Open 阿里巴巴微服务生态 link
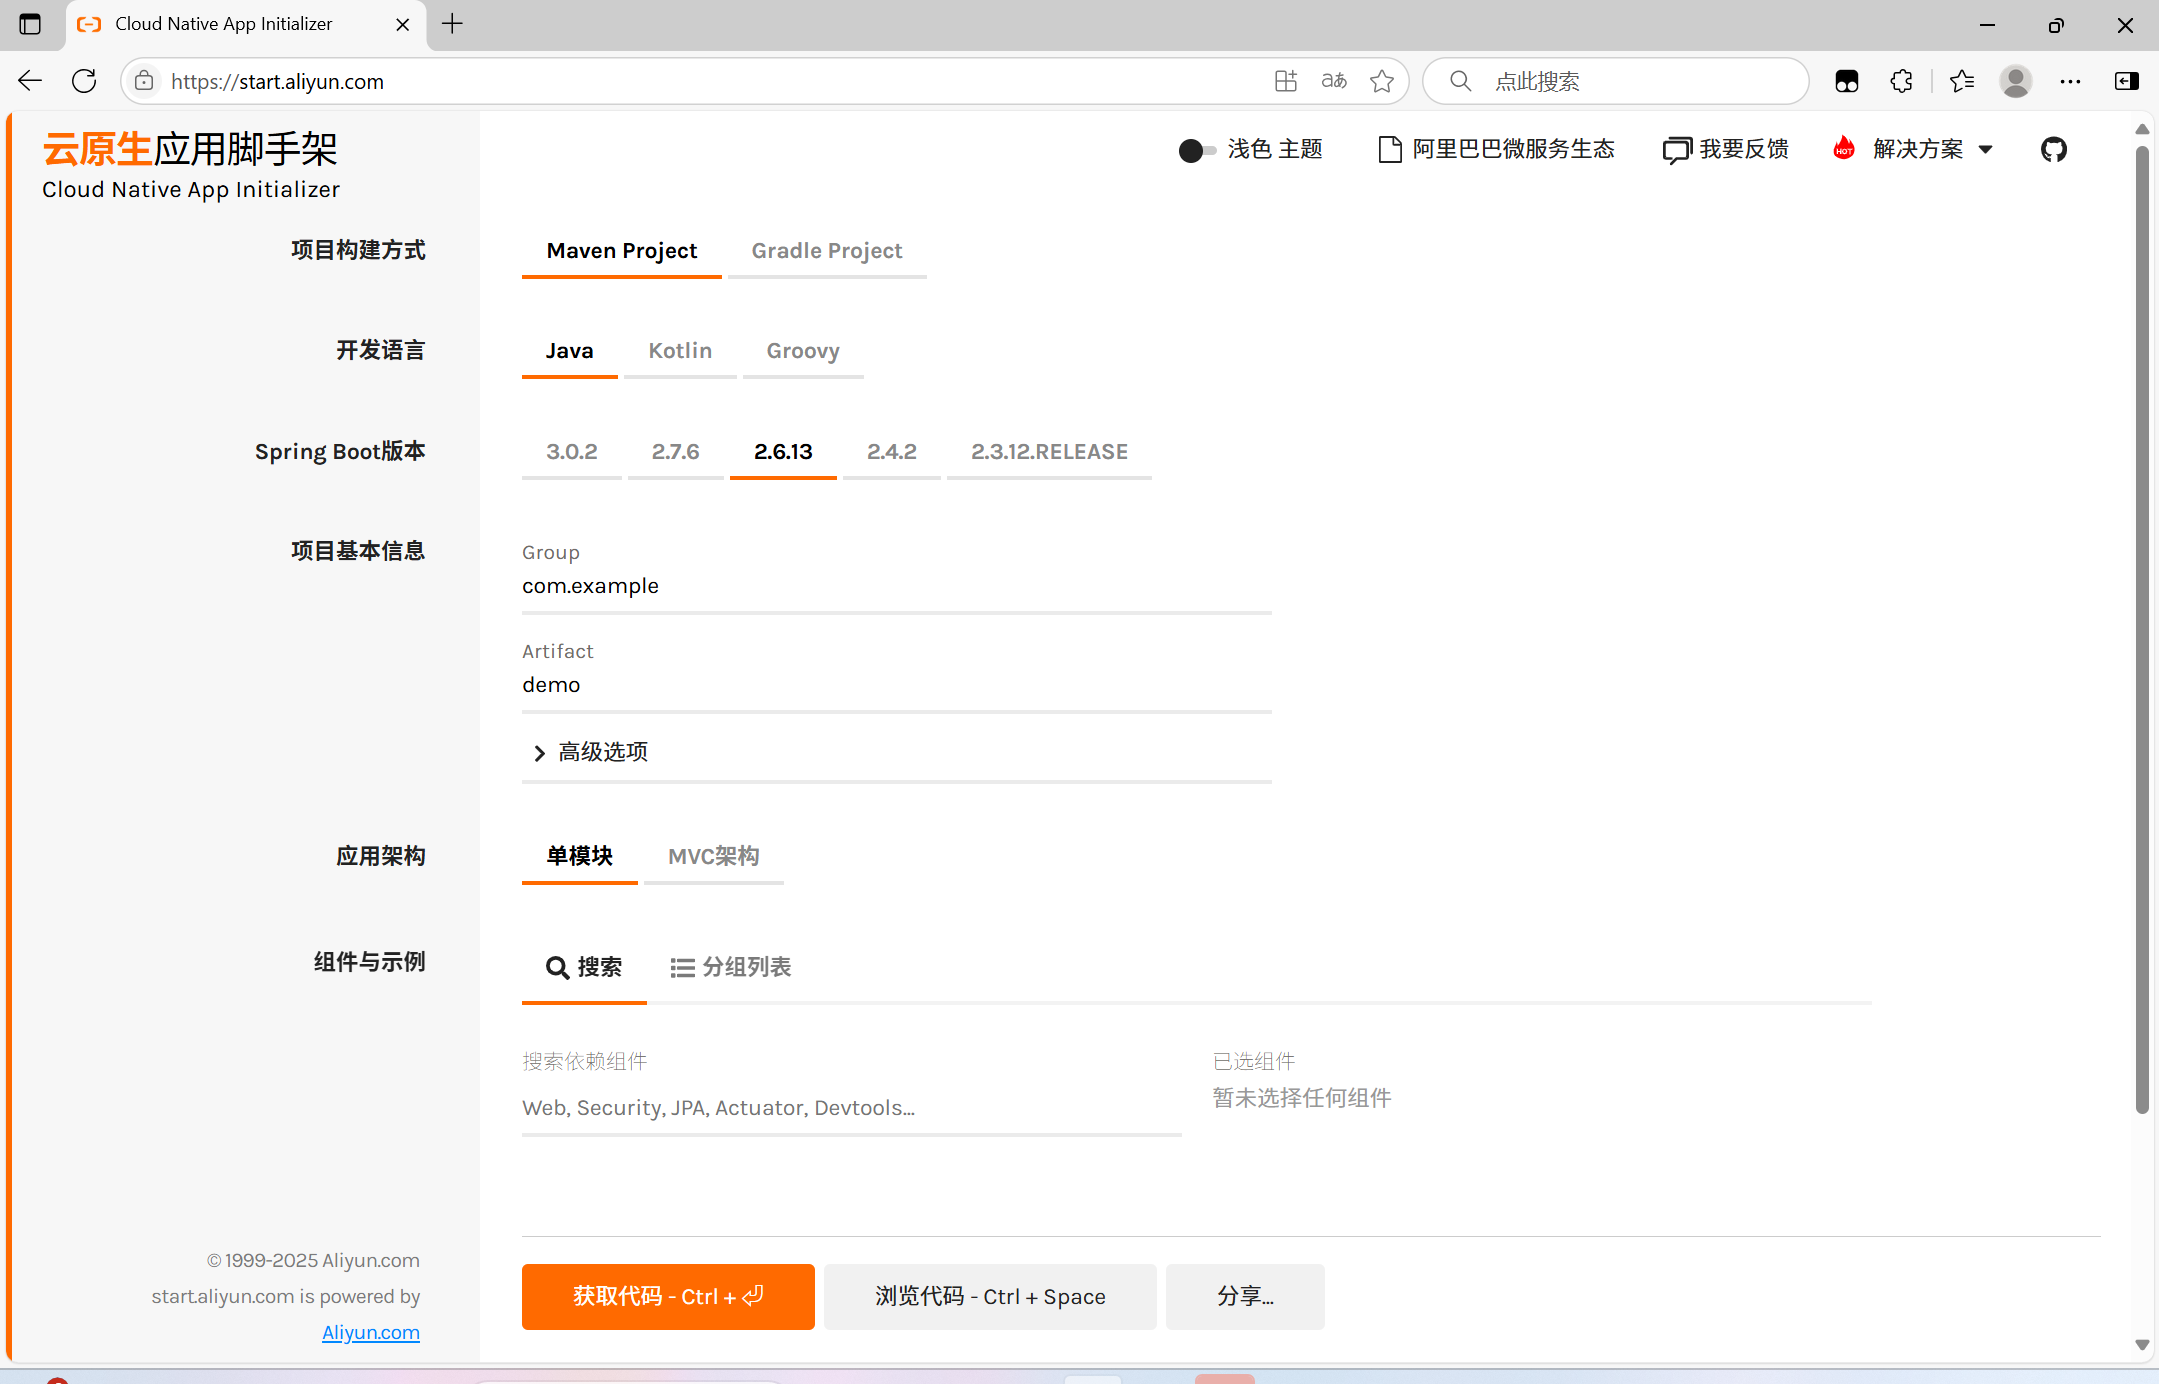2159x1384 pixels. [x=1497, y=150]
